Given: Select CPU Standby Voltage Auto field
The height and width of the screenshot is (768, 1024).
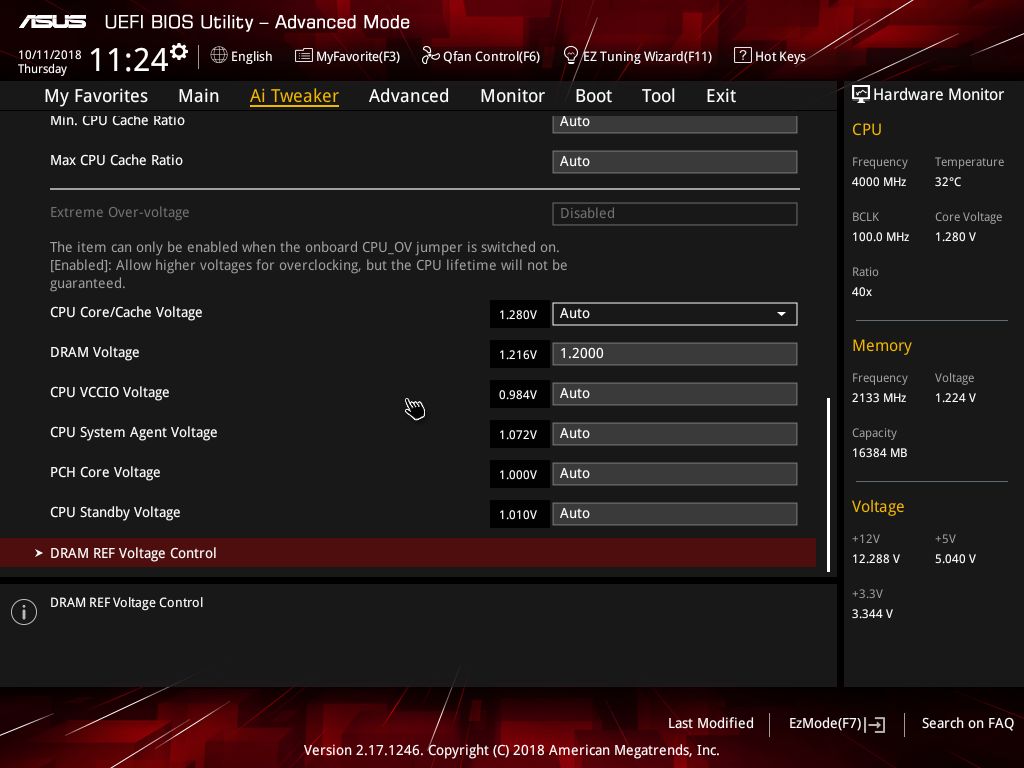Looking at the screenshot, I should point(675,514).
